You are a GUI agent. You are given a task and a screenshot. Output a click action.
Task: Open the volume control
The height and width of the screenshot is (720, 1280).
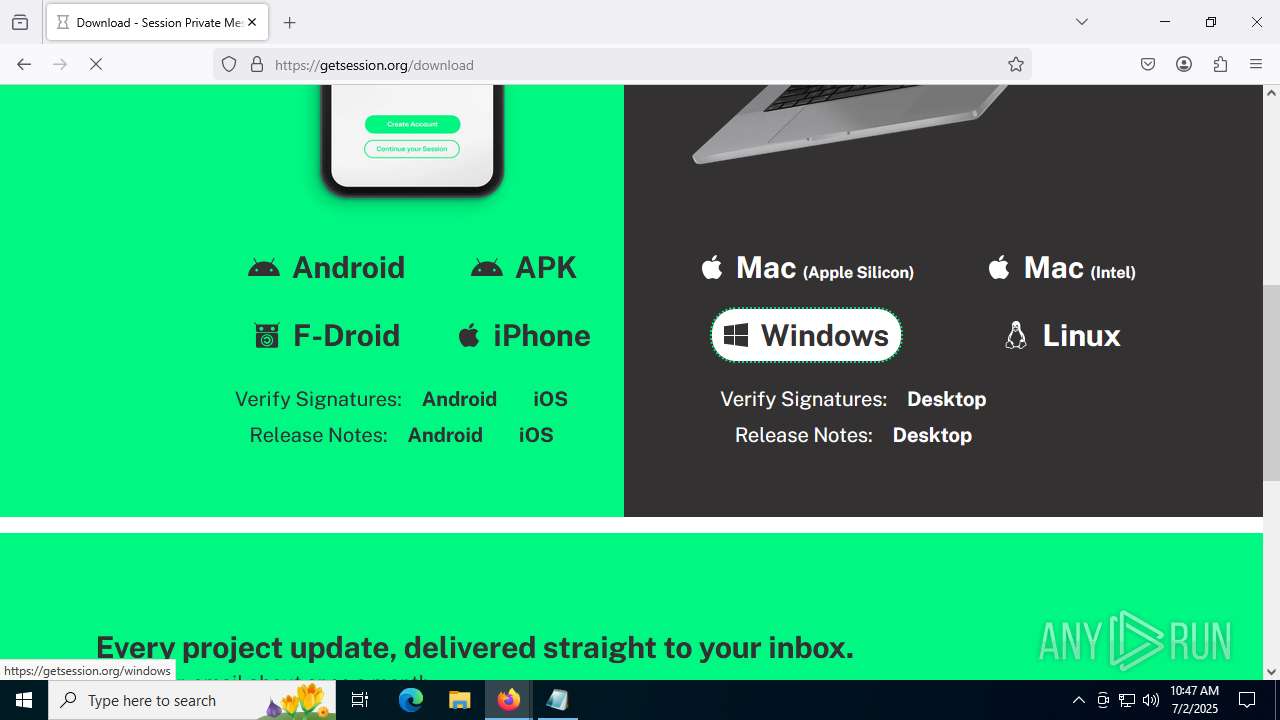(x=1151, y=700)
